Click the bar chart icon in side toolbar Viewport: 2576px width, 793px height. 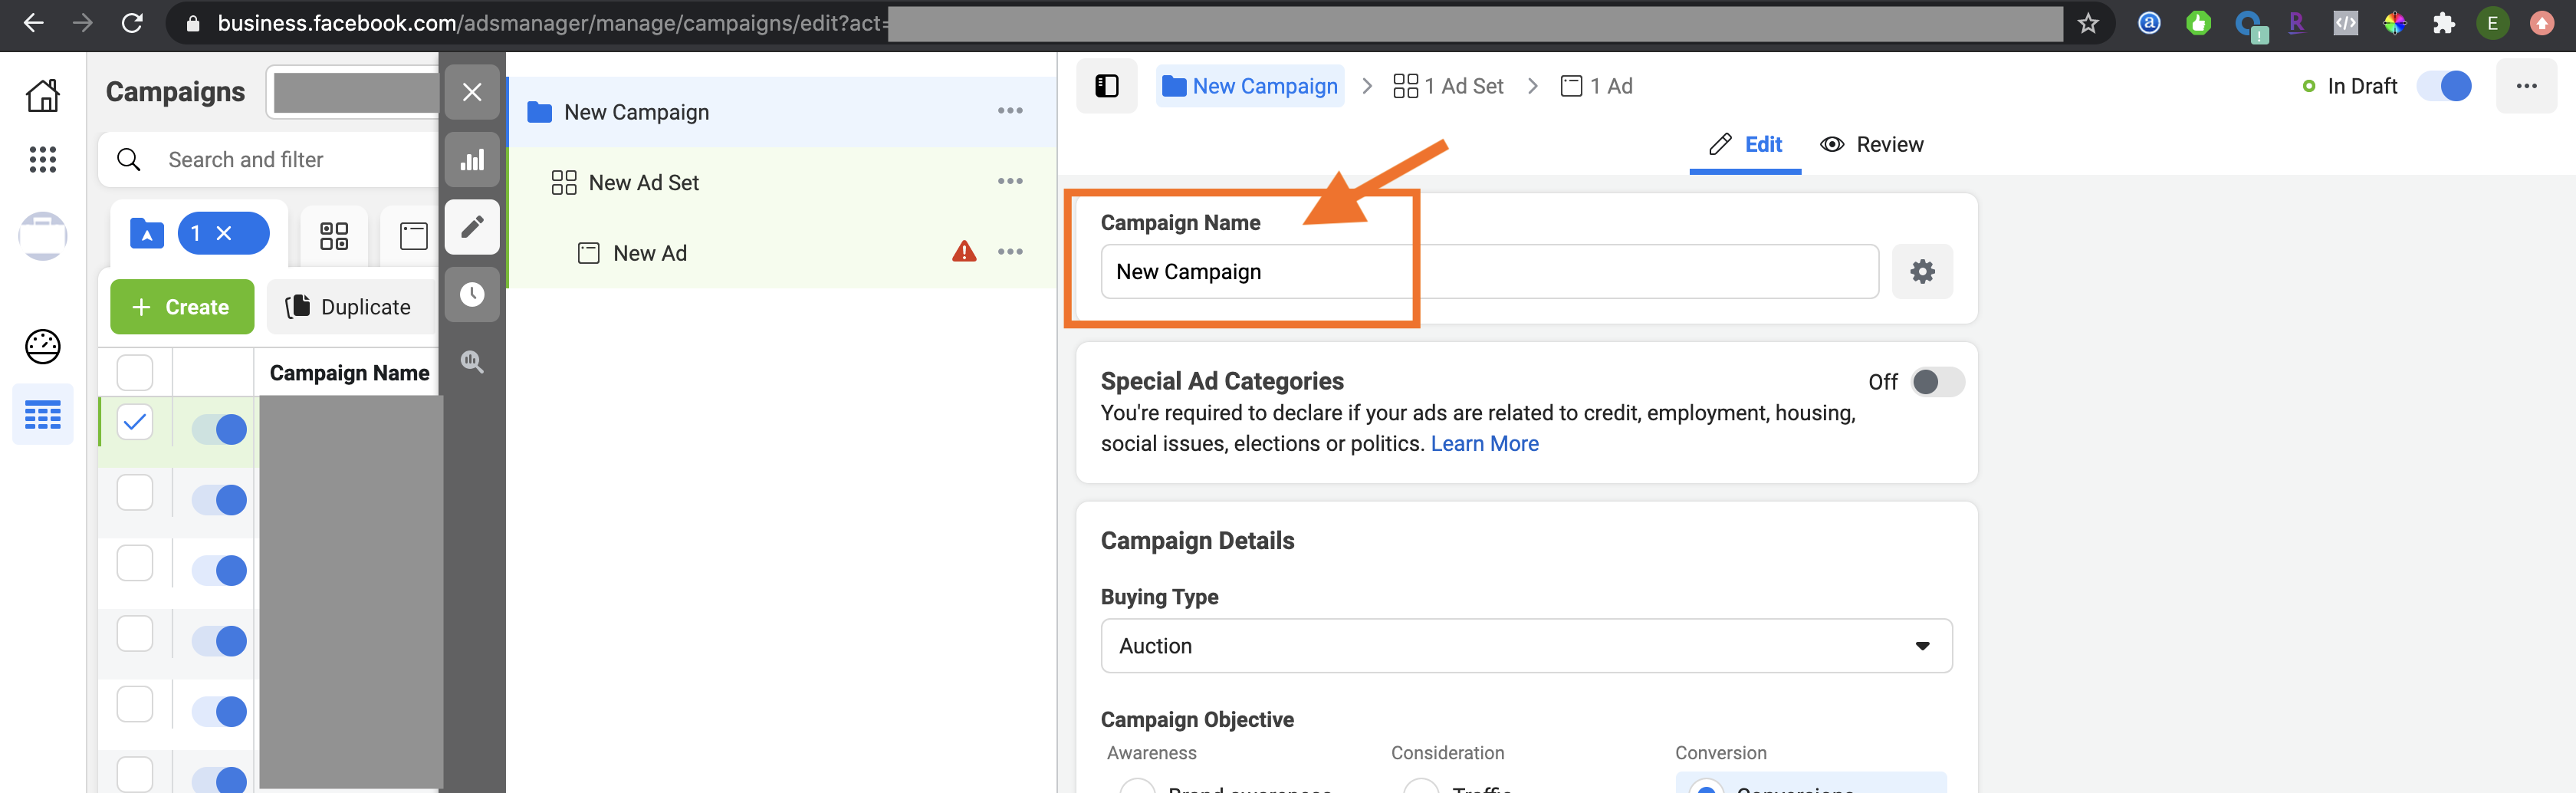(472, 160)
